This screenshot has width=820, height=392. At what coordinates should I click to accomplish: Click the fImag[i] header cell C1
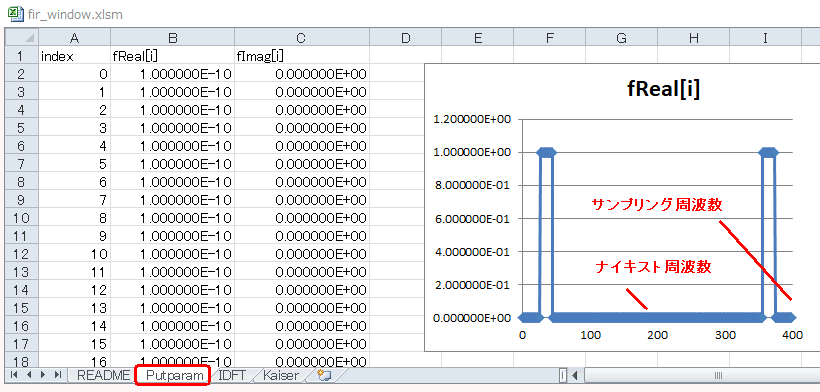pyautogui.click(x=301, y=56)
